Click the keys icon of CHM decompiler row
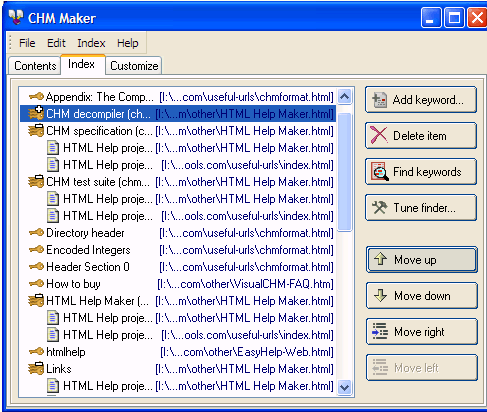 tap(36, 113)
